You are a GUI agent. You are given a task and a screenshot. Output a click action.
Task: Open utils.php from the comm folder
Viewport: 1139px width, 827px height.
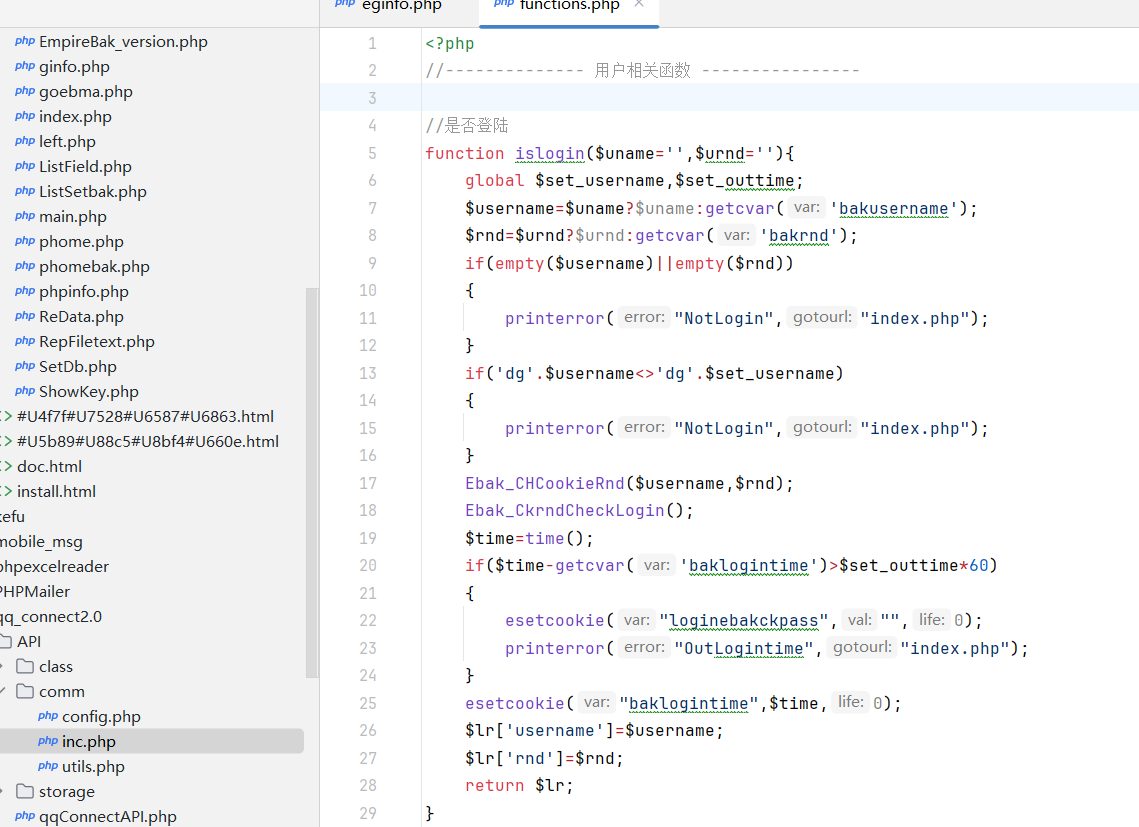point(93,767)
